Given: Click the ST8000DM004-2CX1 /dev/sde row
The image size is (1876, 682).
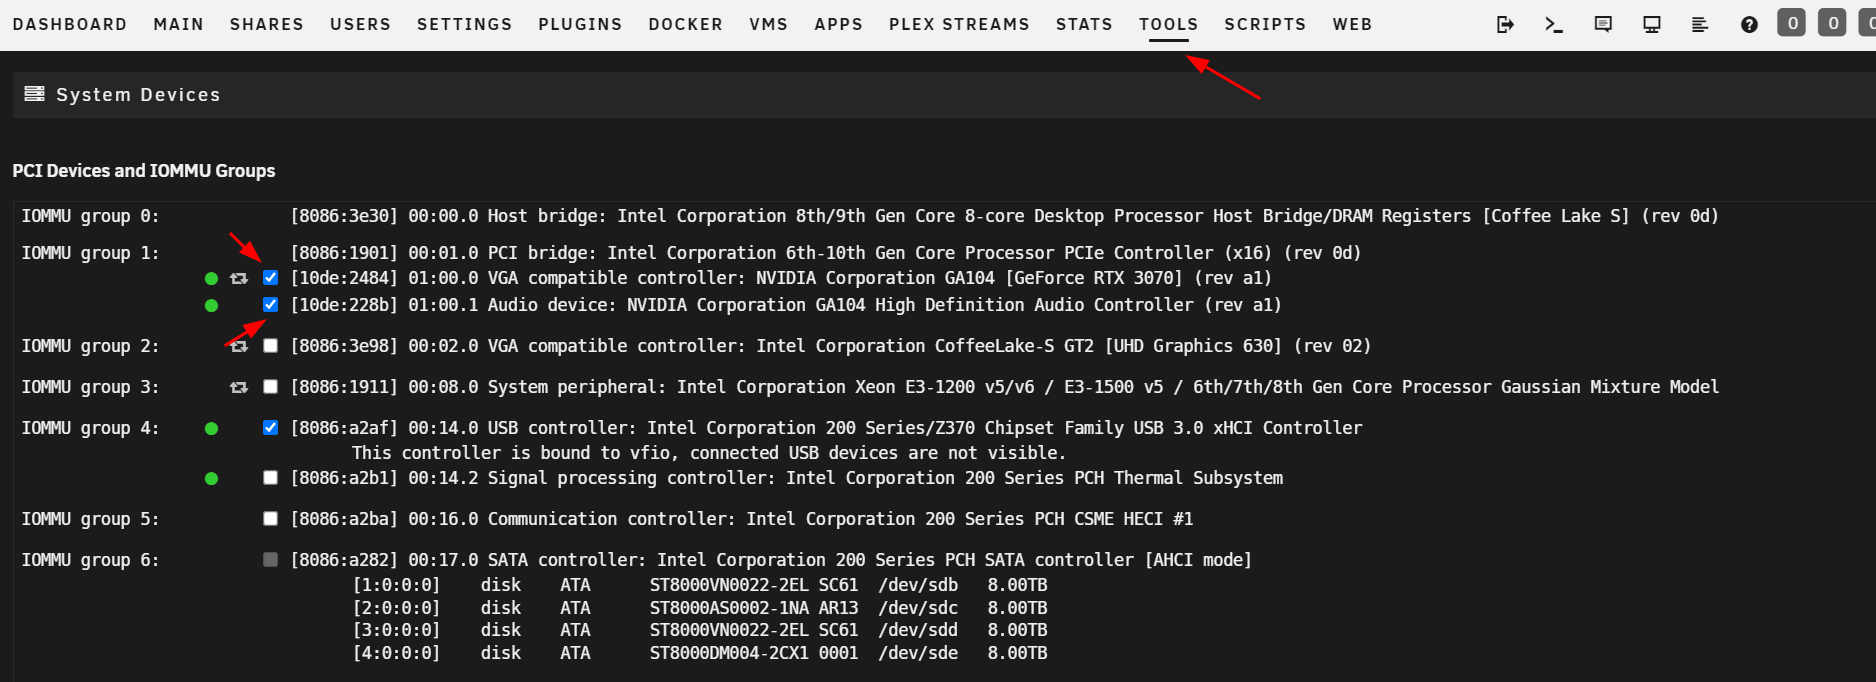Looking at the screenshot, I should tap(700, 653).
